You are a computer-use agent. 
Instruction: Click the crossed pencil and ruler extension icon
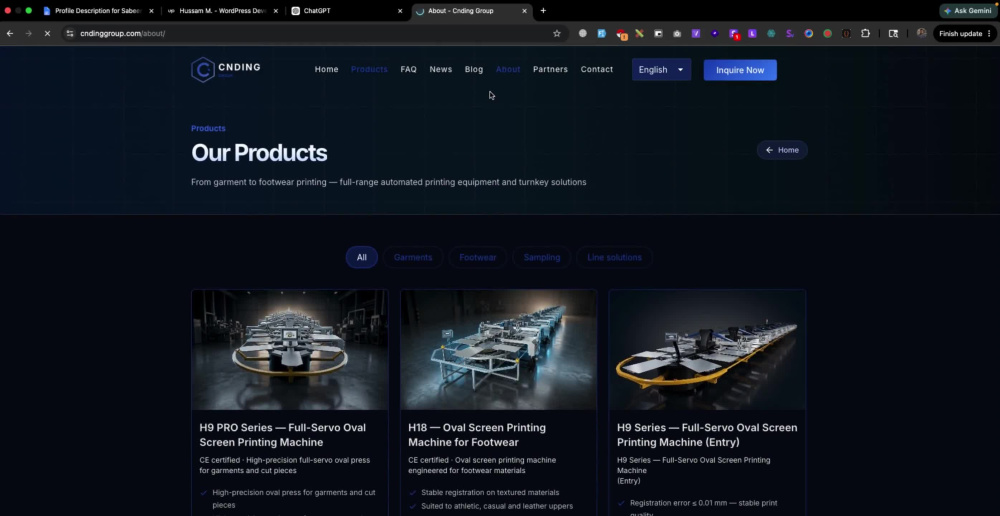coord(639,33)
